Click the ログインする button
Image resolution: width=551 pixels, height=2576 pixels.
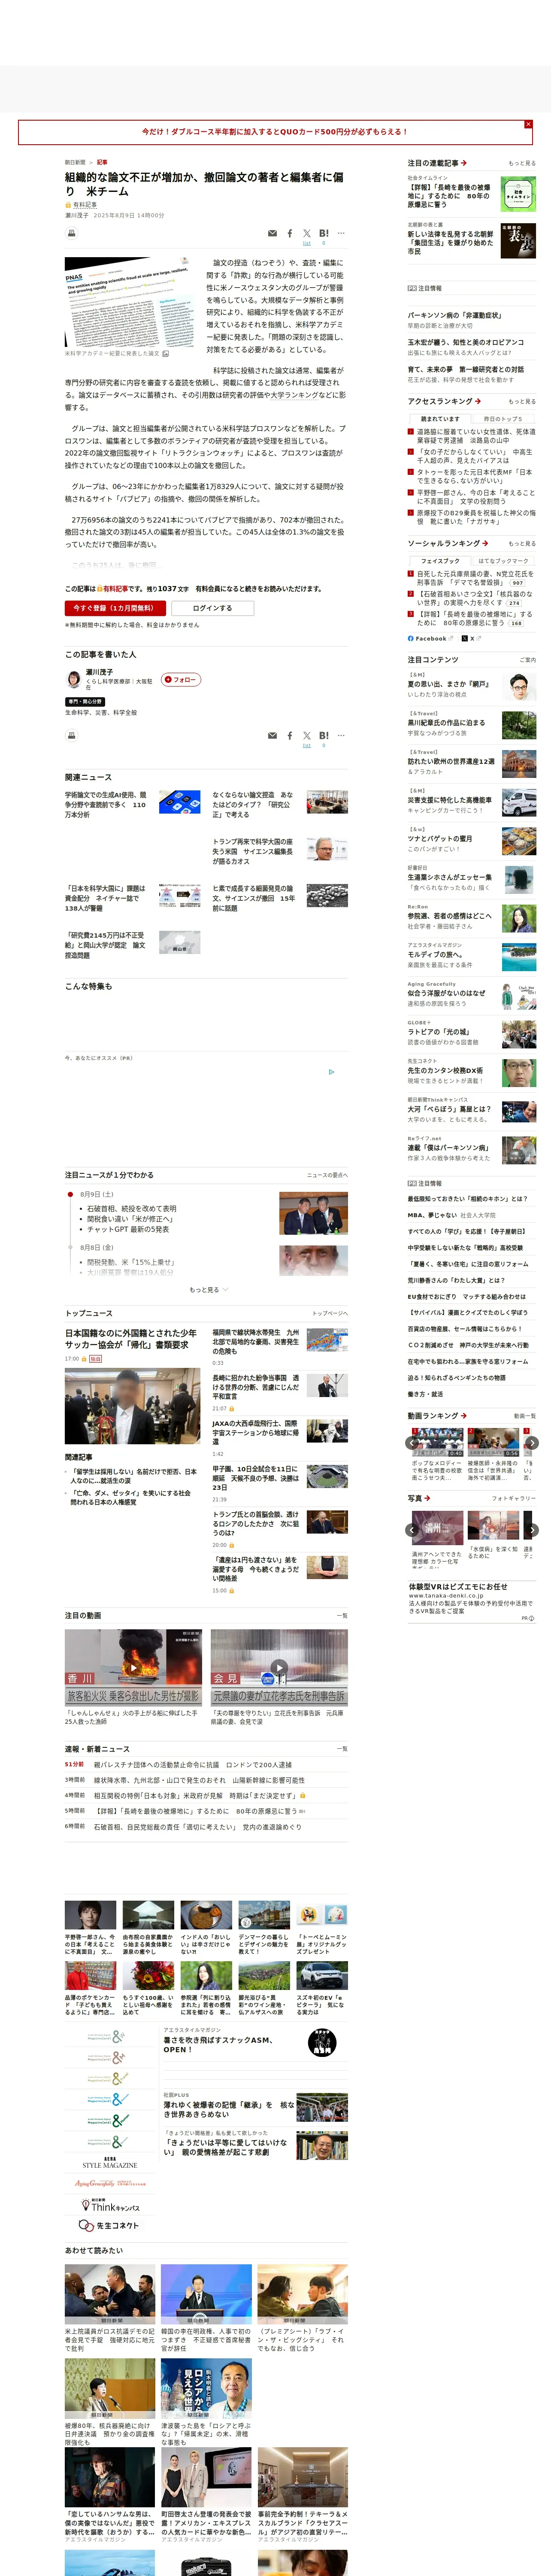[x=212, y=607]
